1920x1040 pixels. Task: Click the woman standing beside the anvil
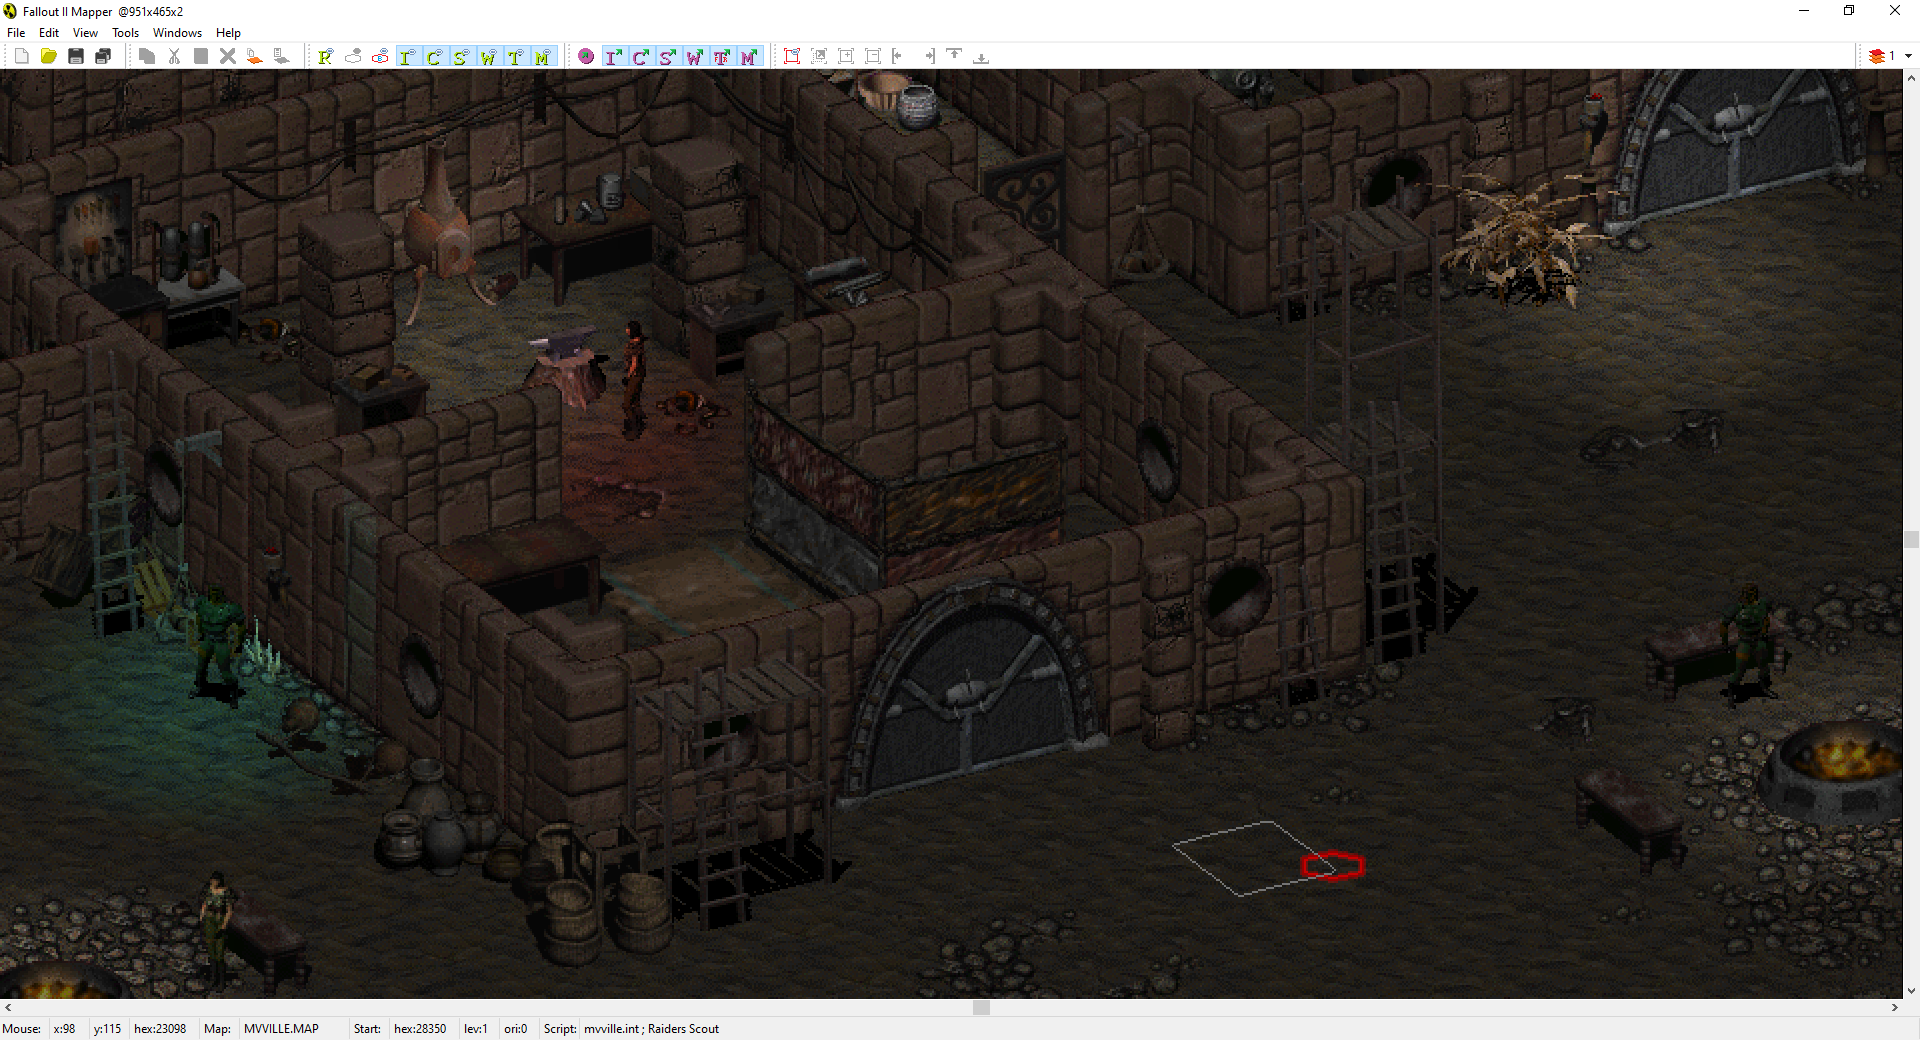click(633, 380)
